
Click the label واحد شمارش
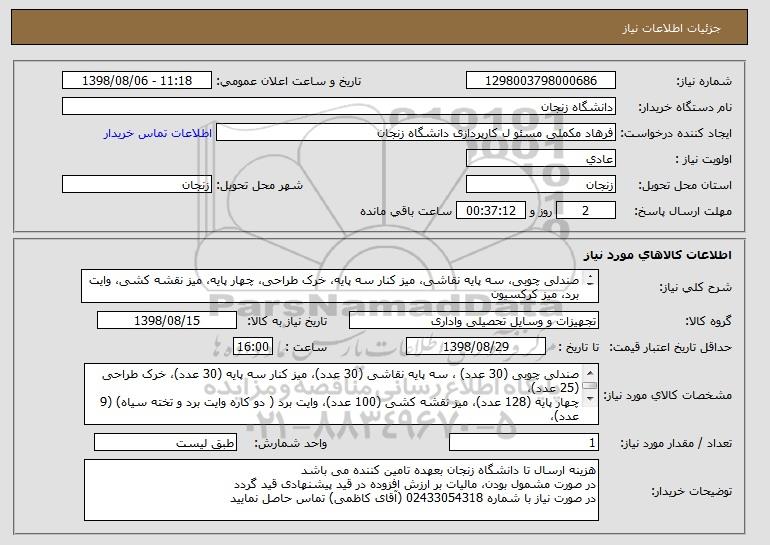coord(290,443)
